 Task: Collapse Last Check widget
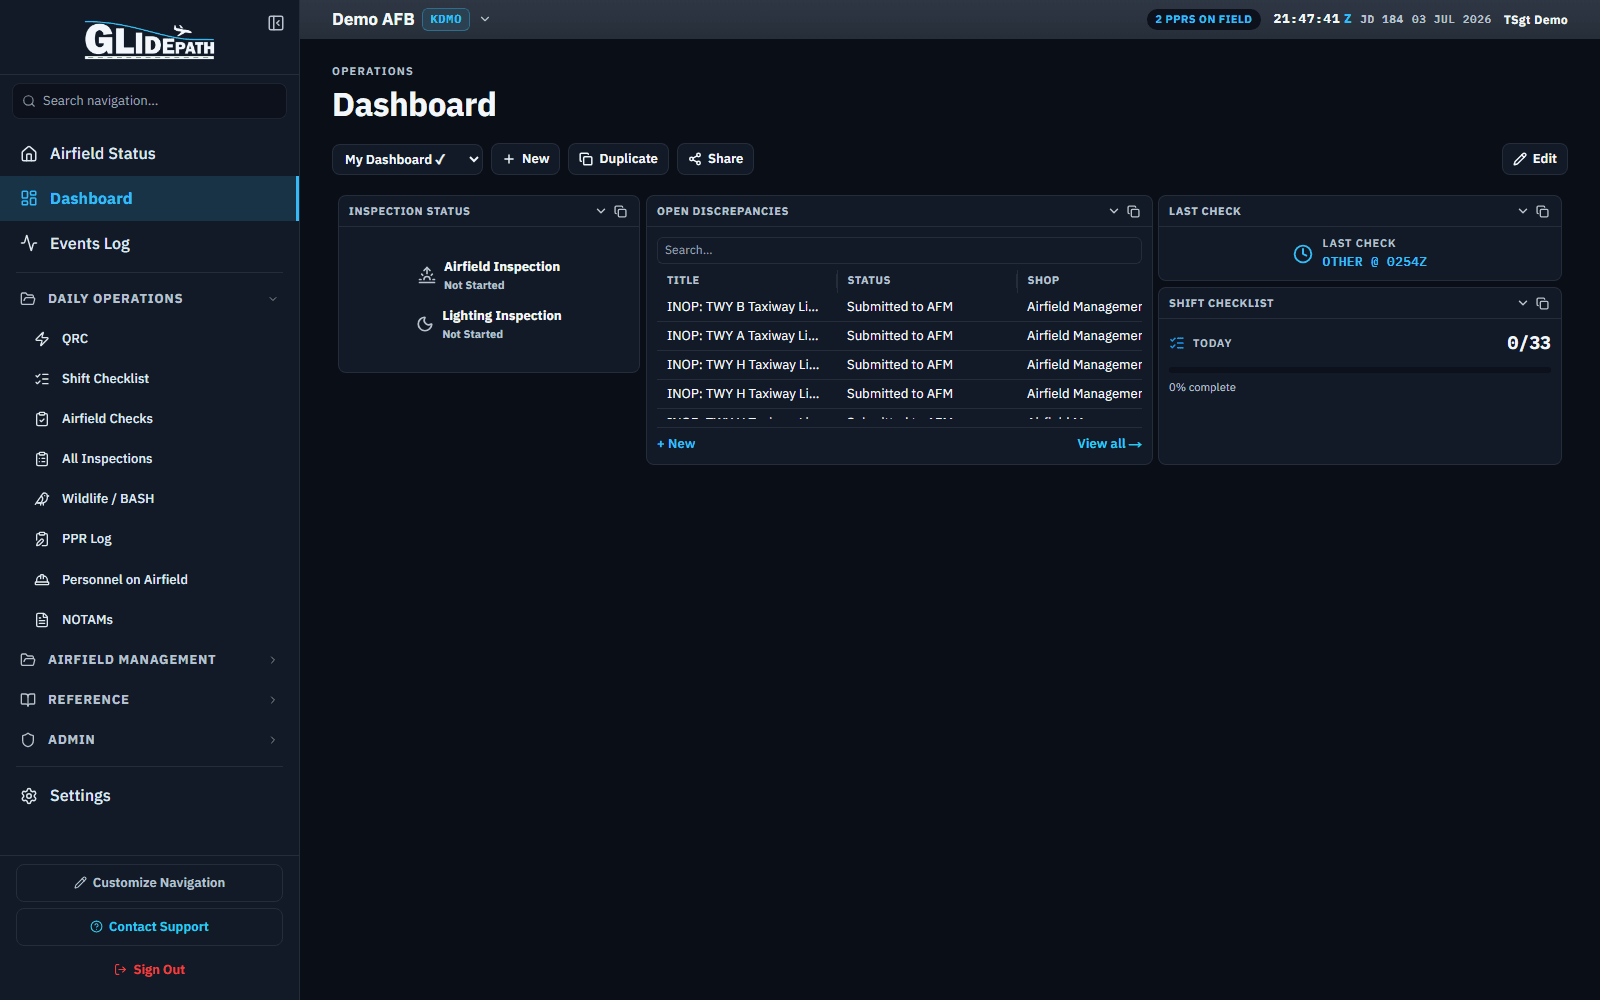pyautogui.click(x=1523, y=211)
